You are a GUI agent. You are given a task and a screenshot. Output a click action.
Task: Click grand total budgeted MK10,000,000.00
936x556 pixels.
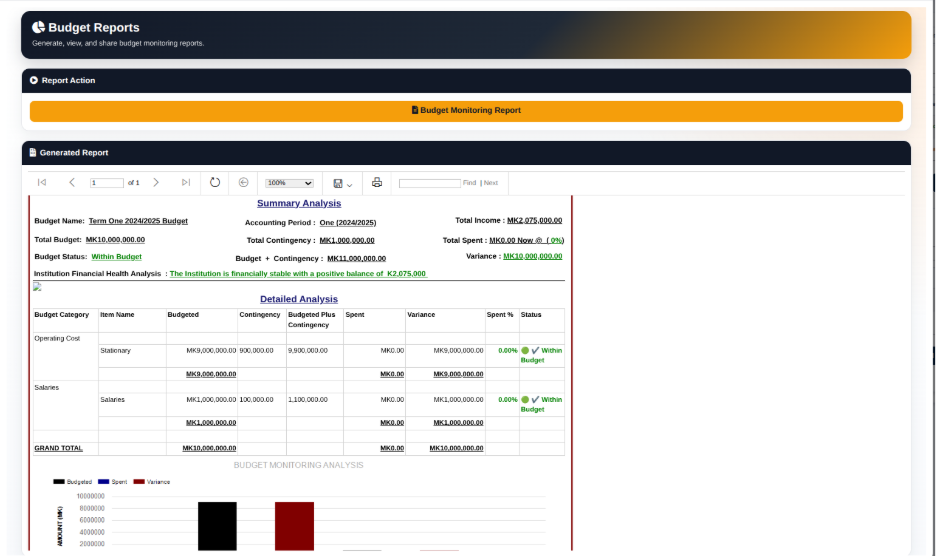coord(210,449)
